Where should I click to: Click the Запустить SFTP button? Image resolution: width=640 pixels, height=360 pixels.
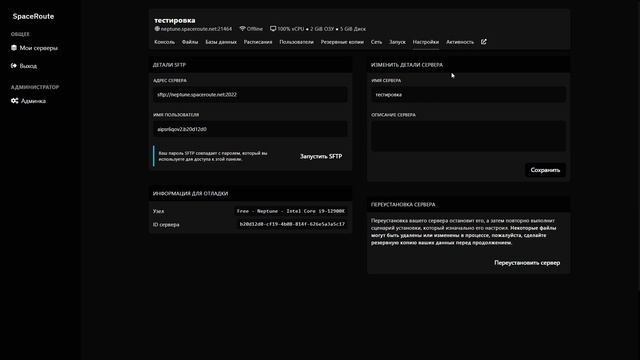[321, 156]
